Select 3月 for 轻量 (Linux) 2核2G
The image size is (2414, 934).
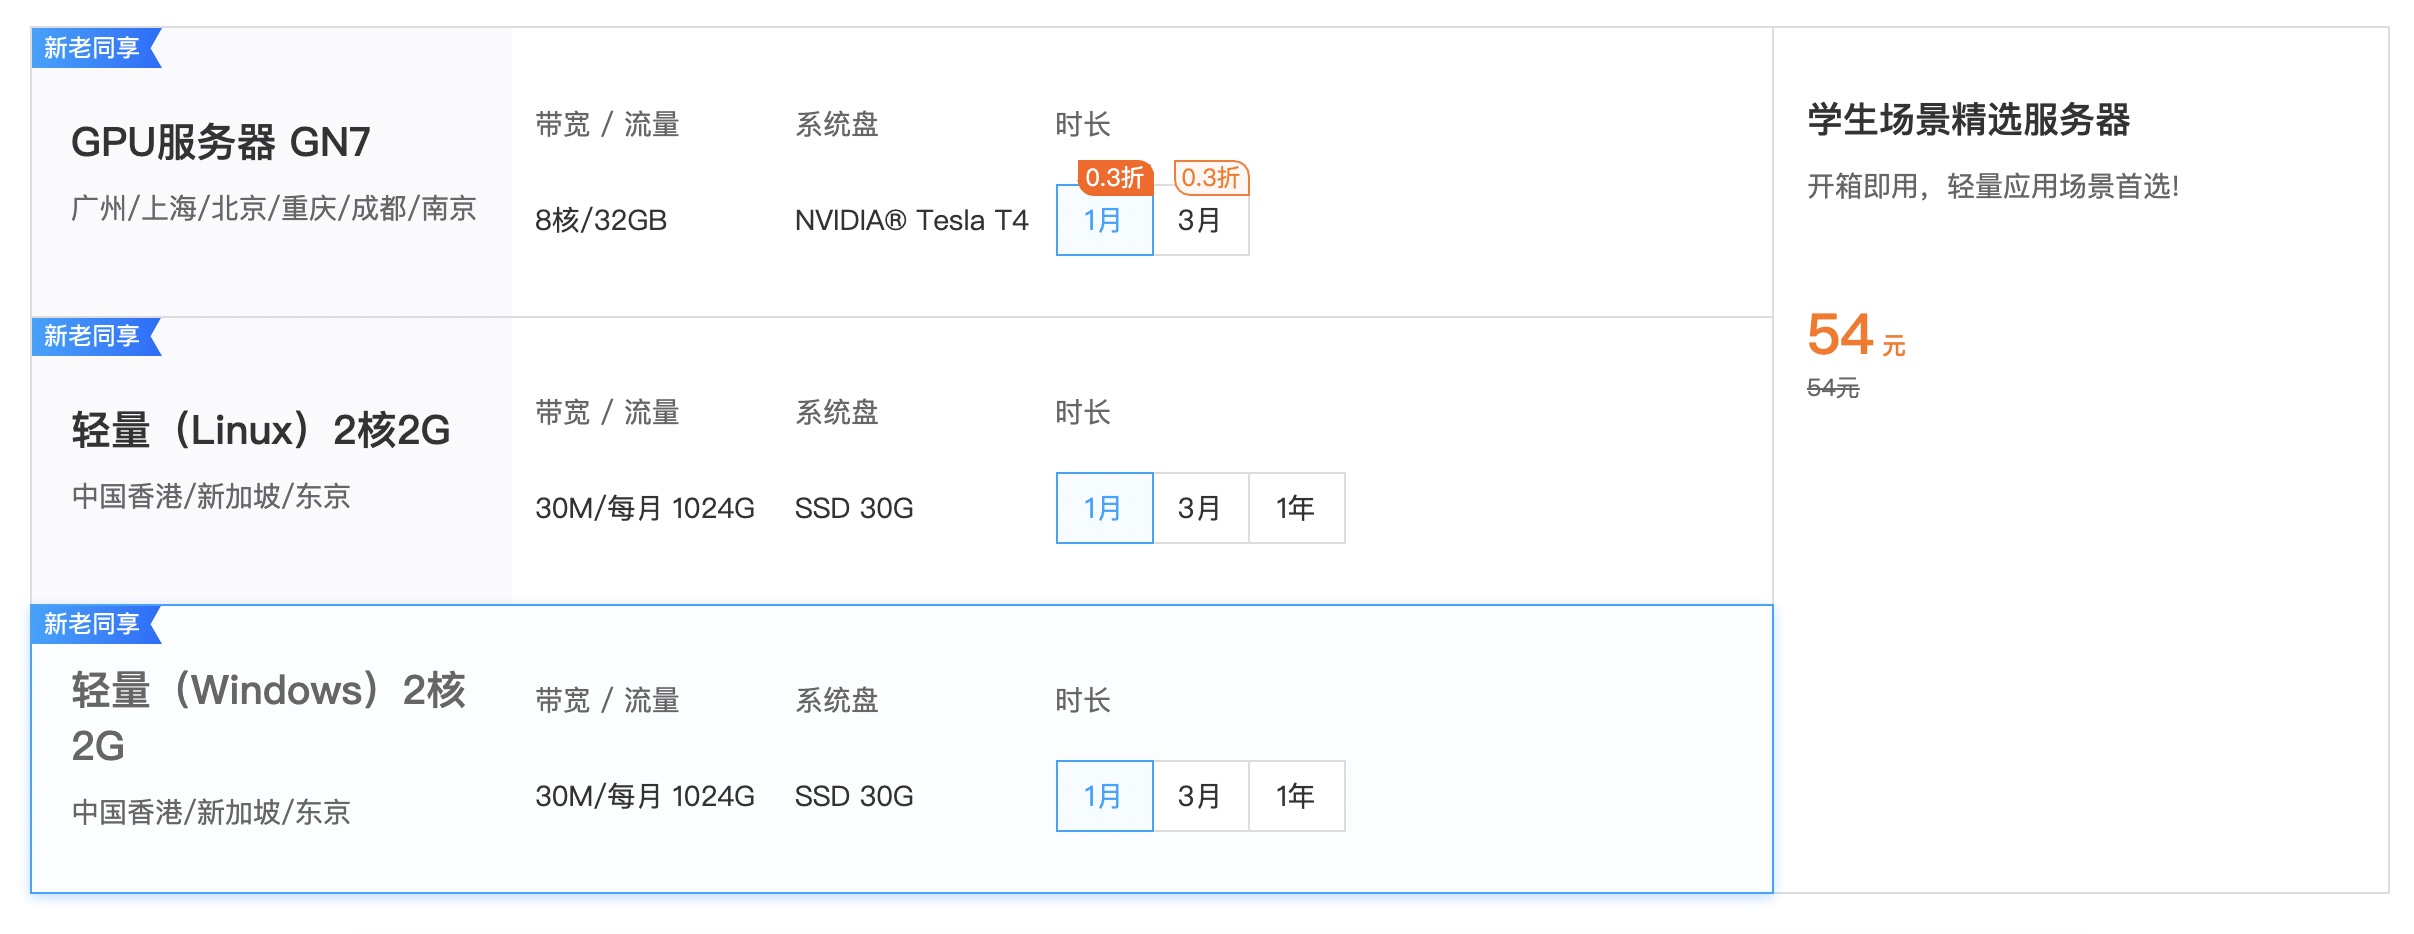click(x=1200, y=508)
